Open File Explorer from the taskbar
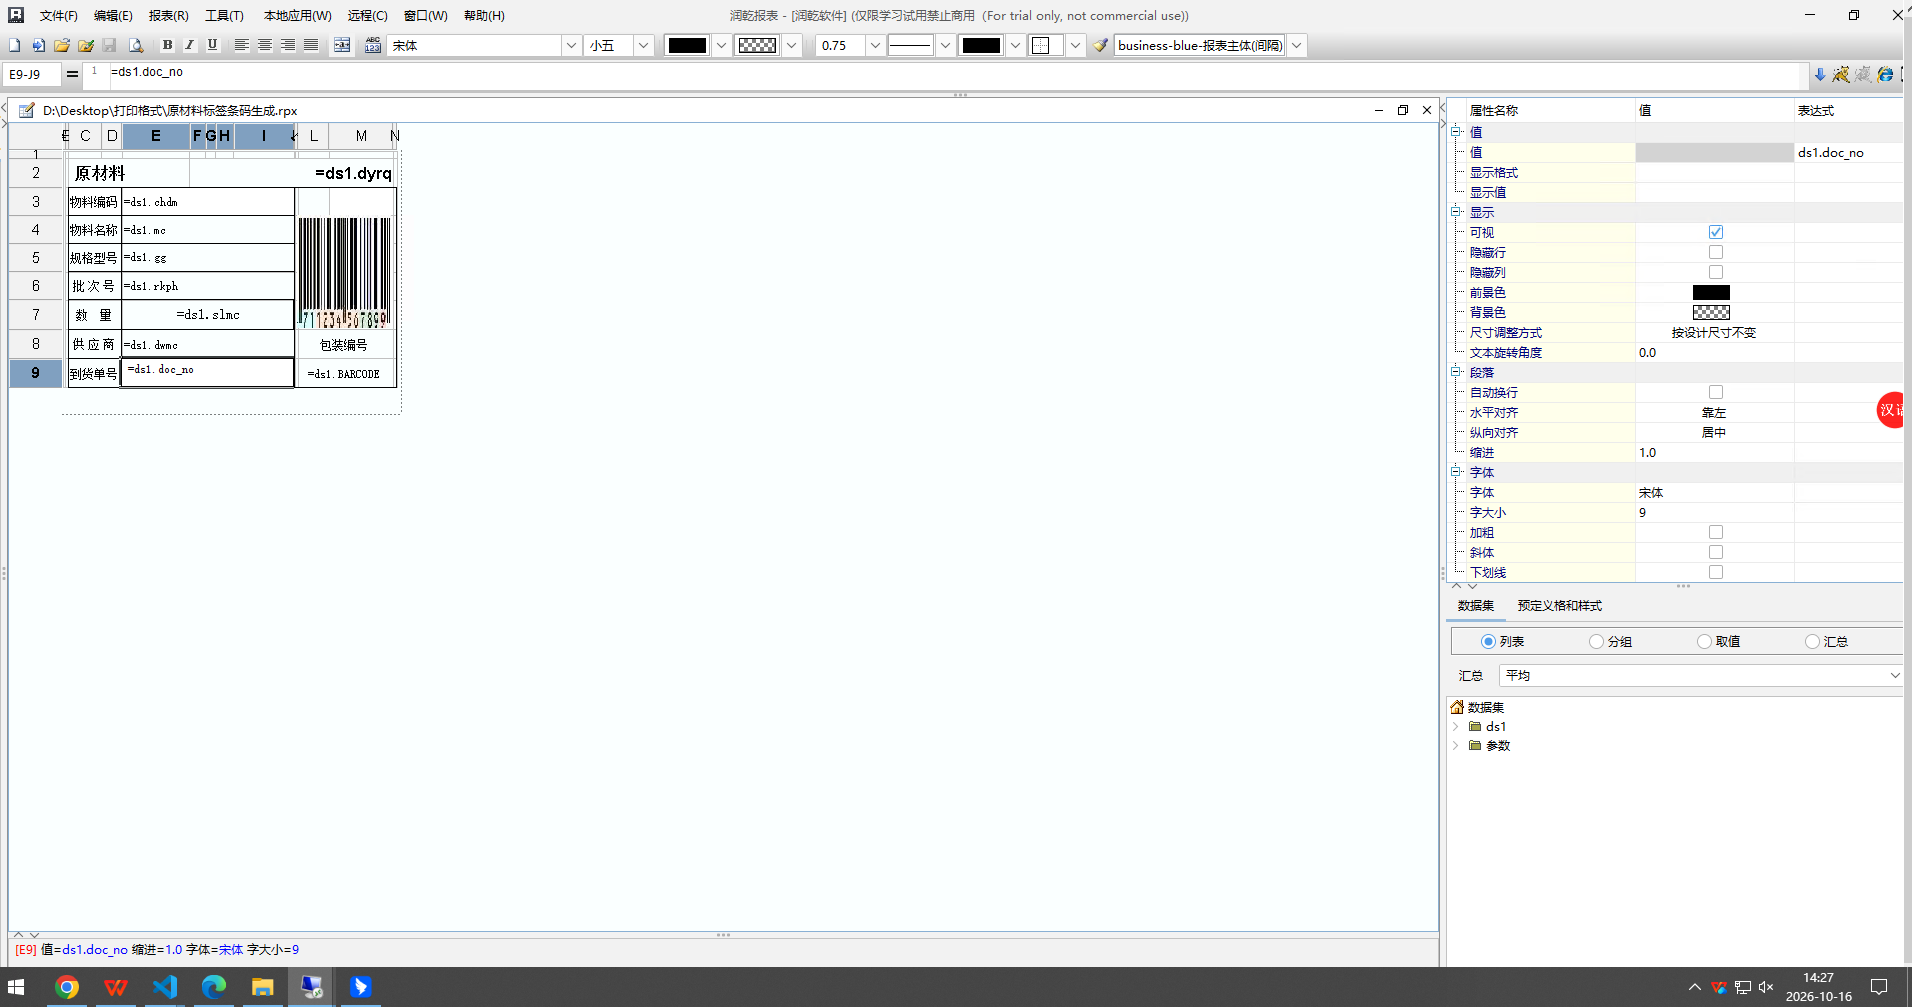This screenshot has width=1912, height=1007. [x=263, y=987]
